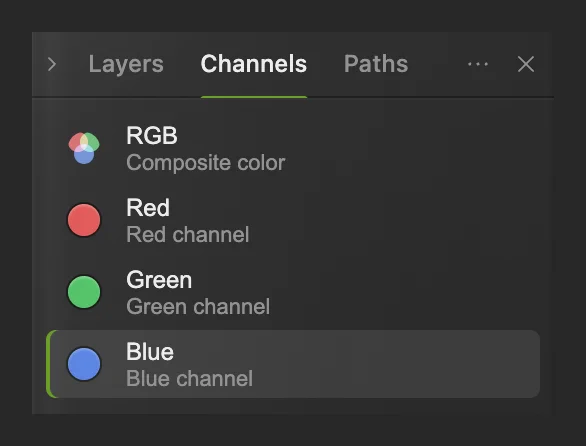Viewport: 586px width, 446px height.
Task: Click the 'Composite color' subtitle text
Action: click(206, 163)
